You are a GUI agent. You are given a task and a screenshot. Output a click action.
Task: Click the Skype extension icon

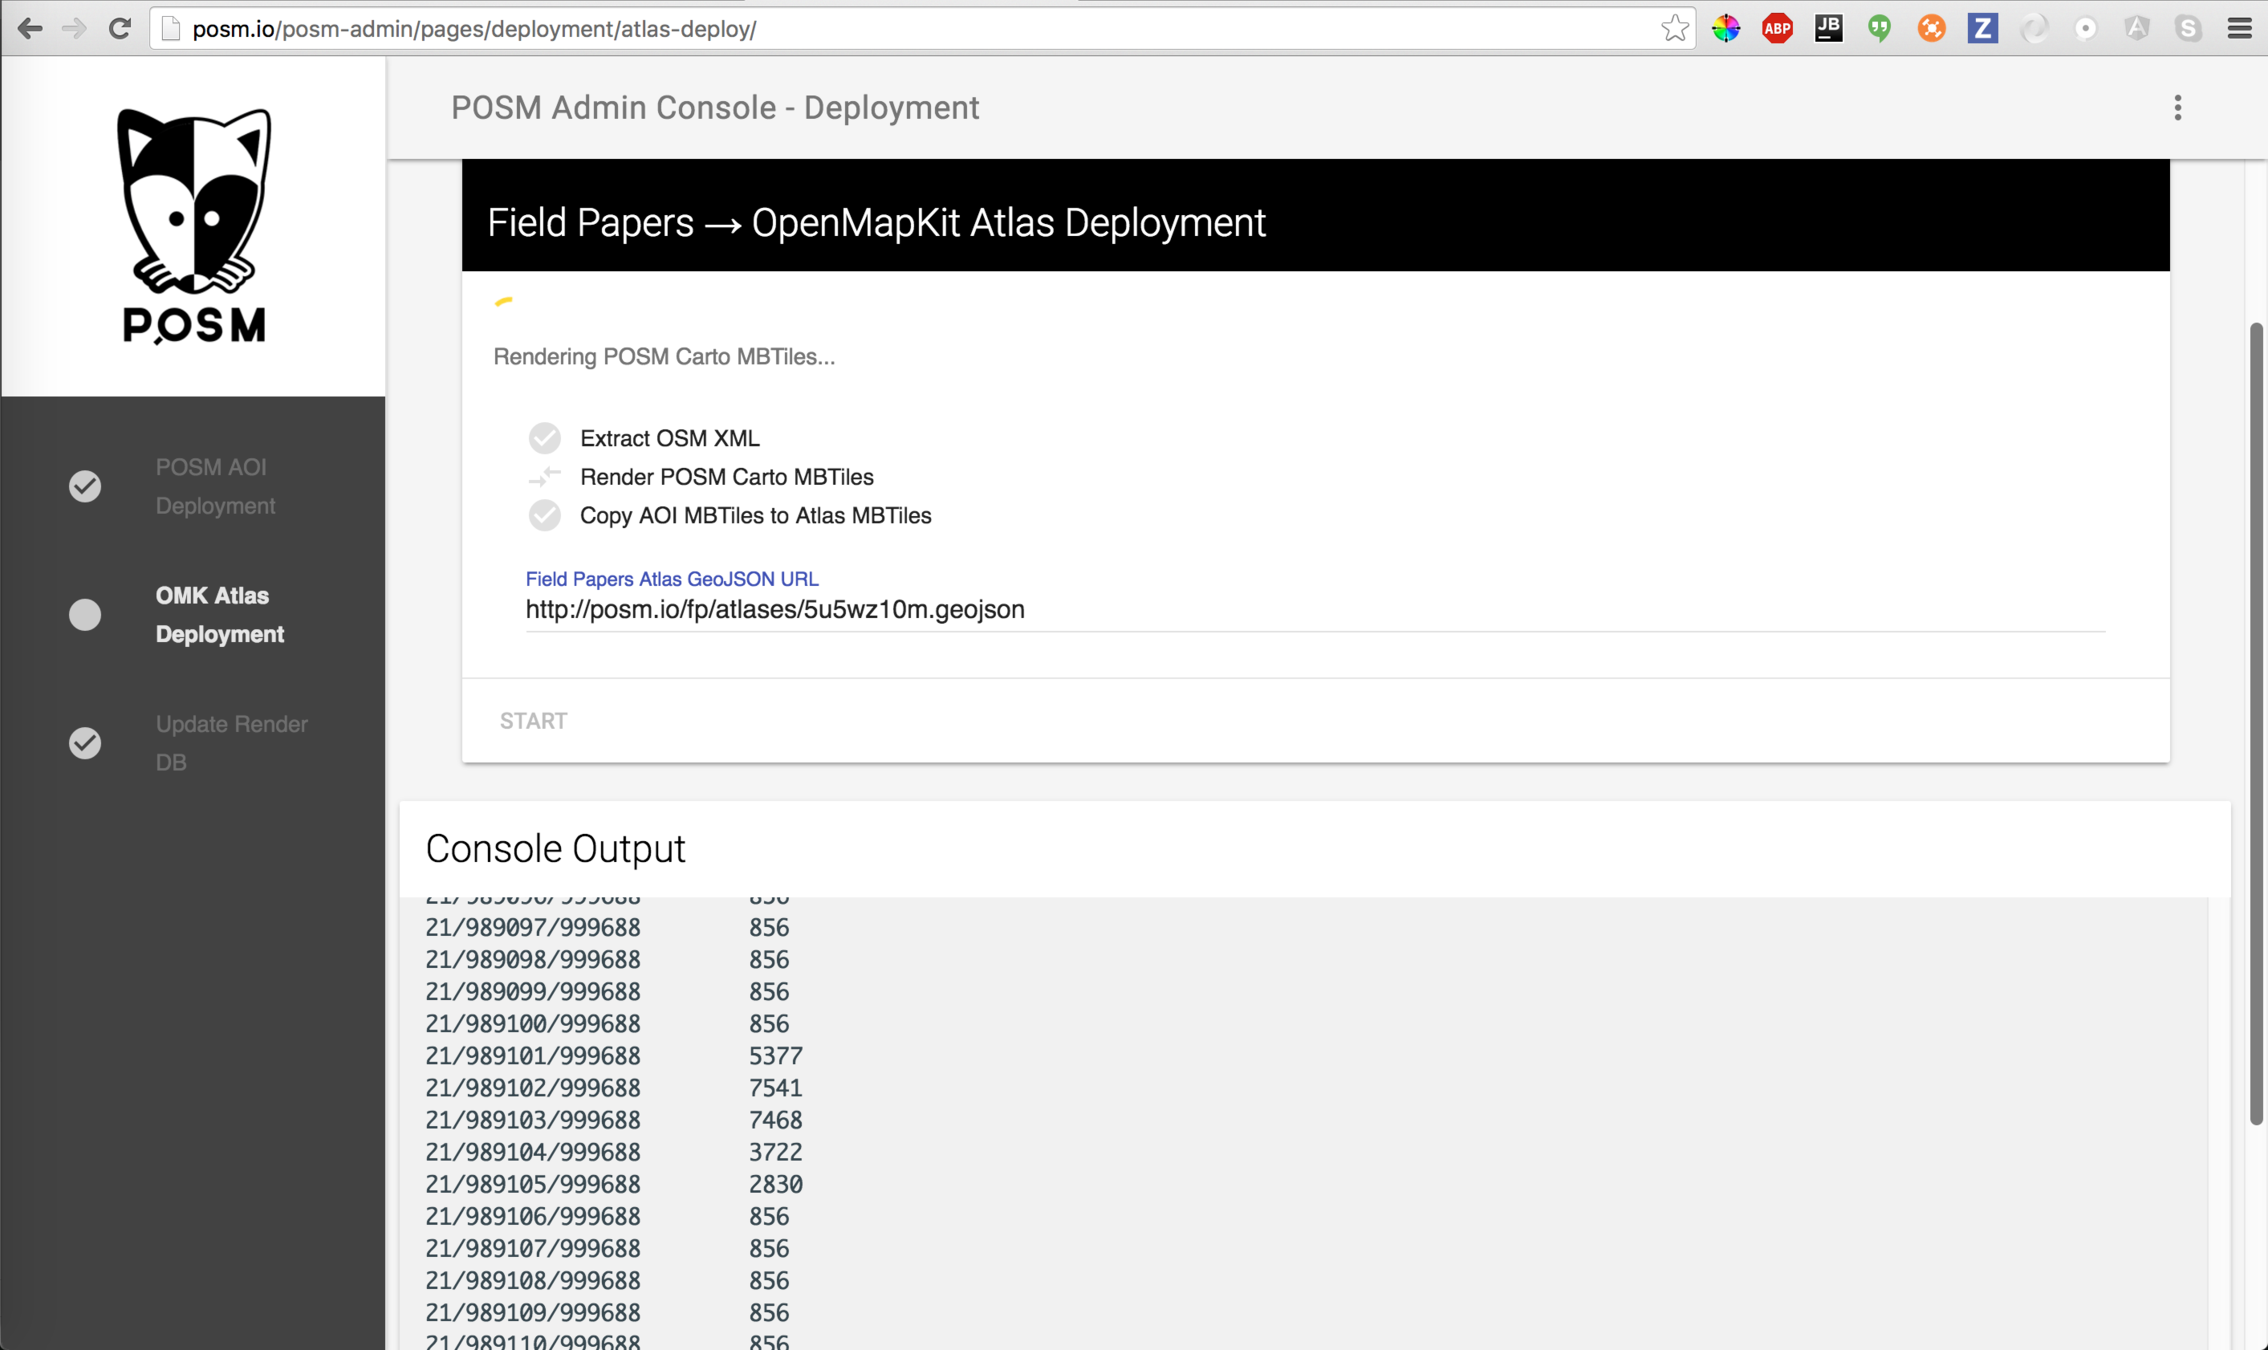(2187, 29)
